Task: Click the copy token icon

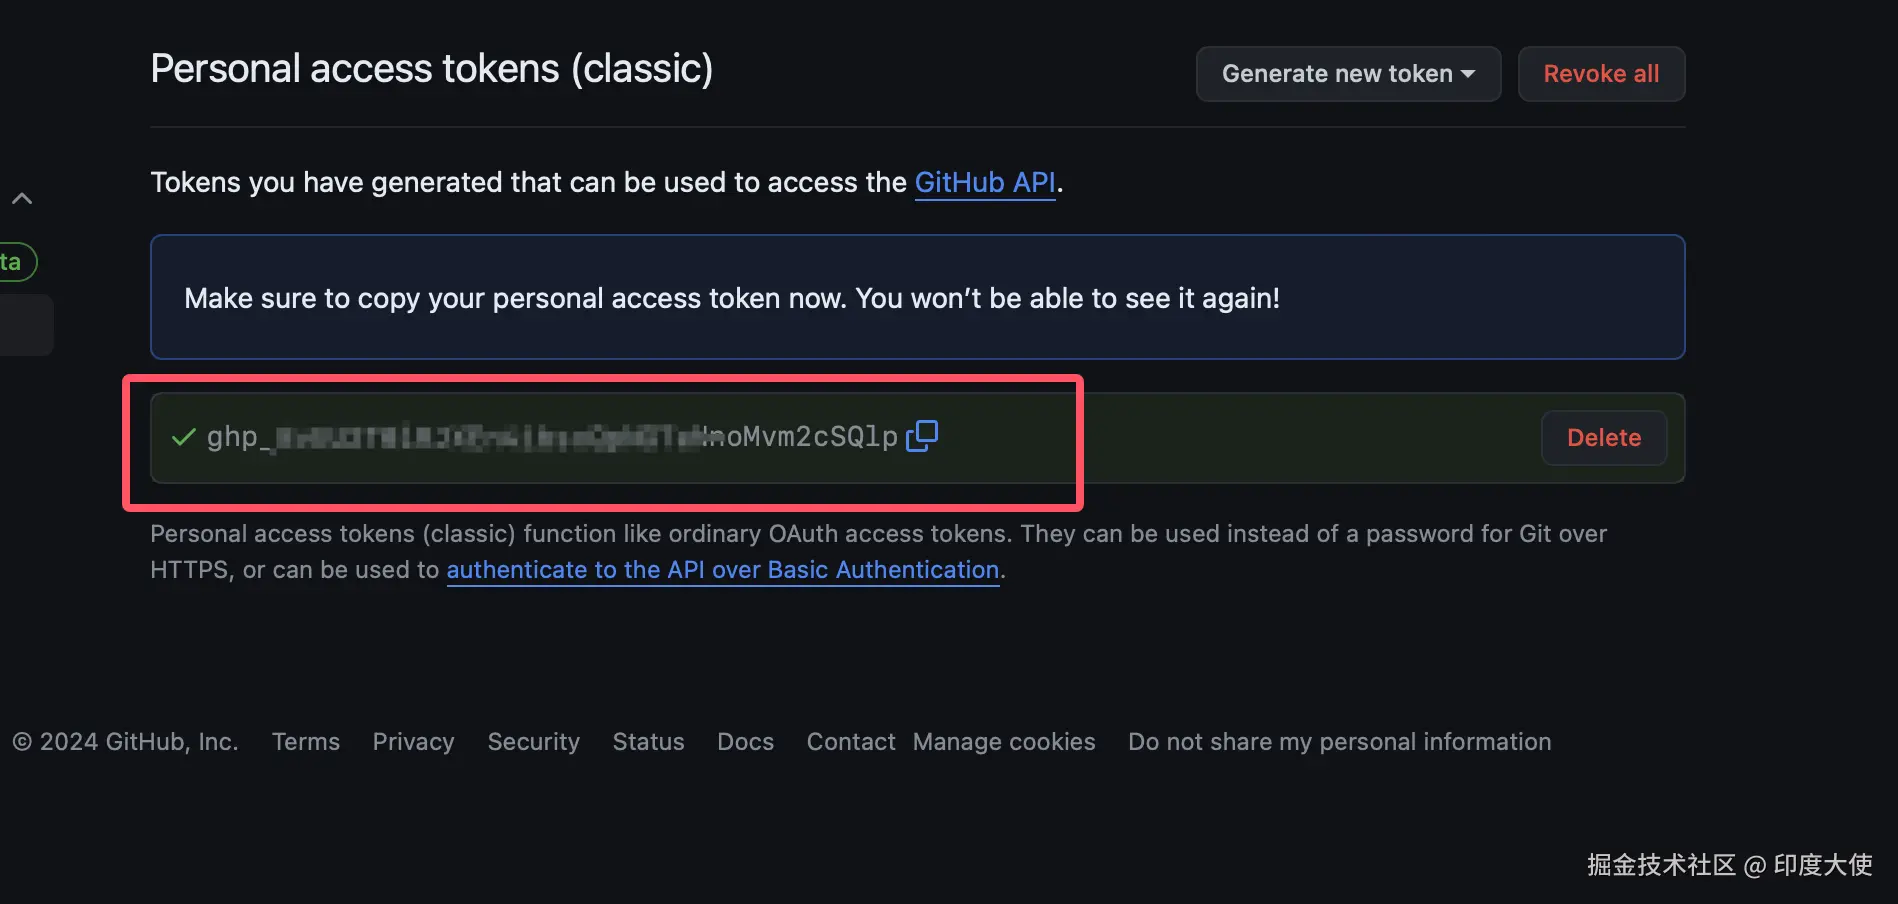Action: [x=921, y=436]
